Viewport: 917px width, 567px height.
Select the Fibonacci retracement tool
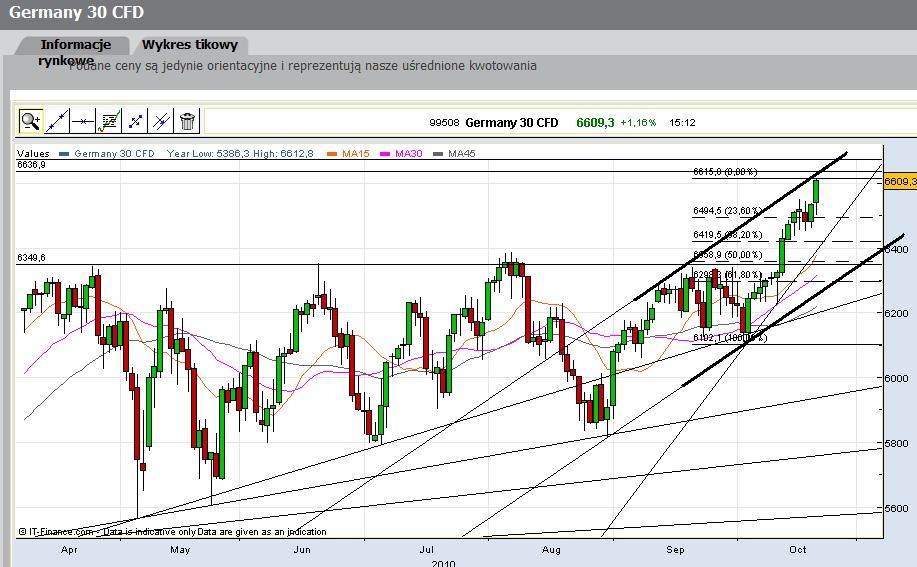[109, 121]
